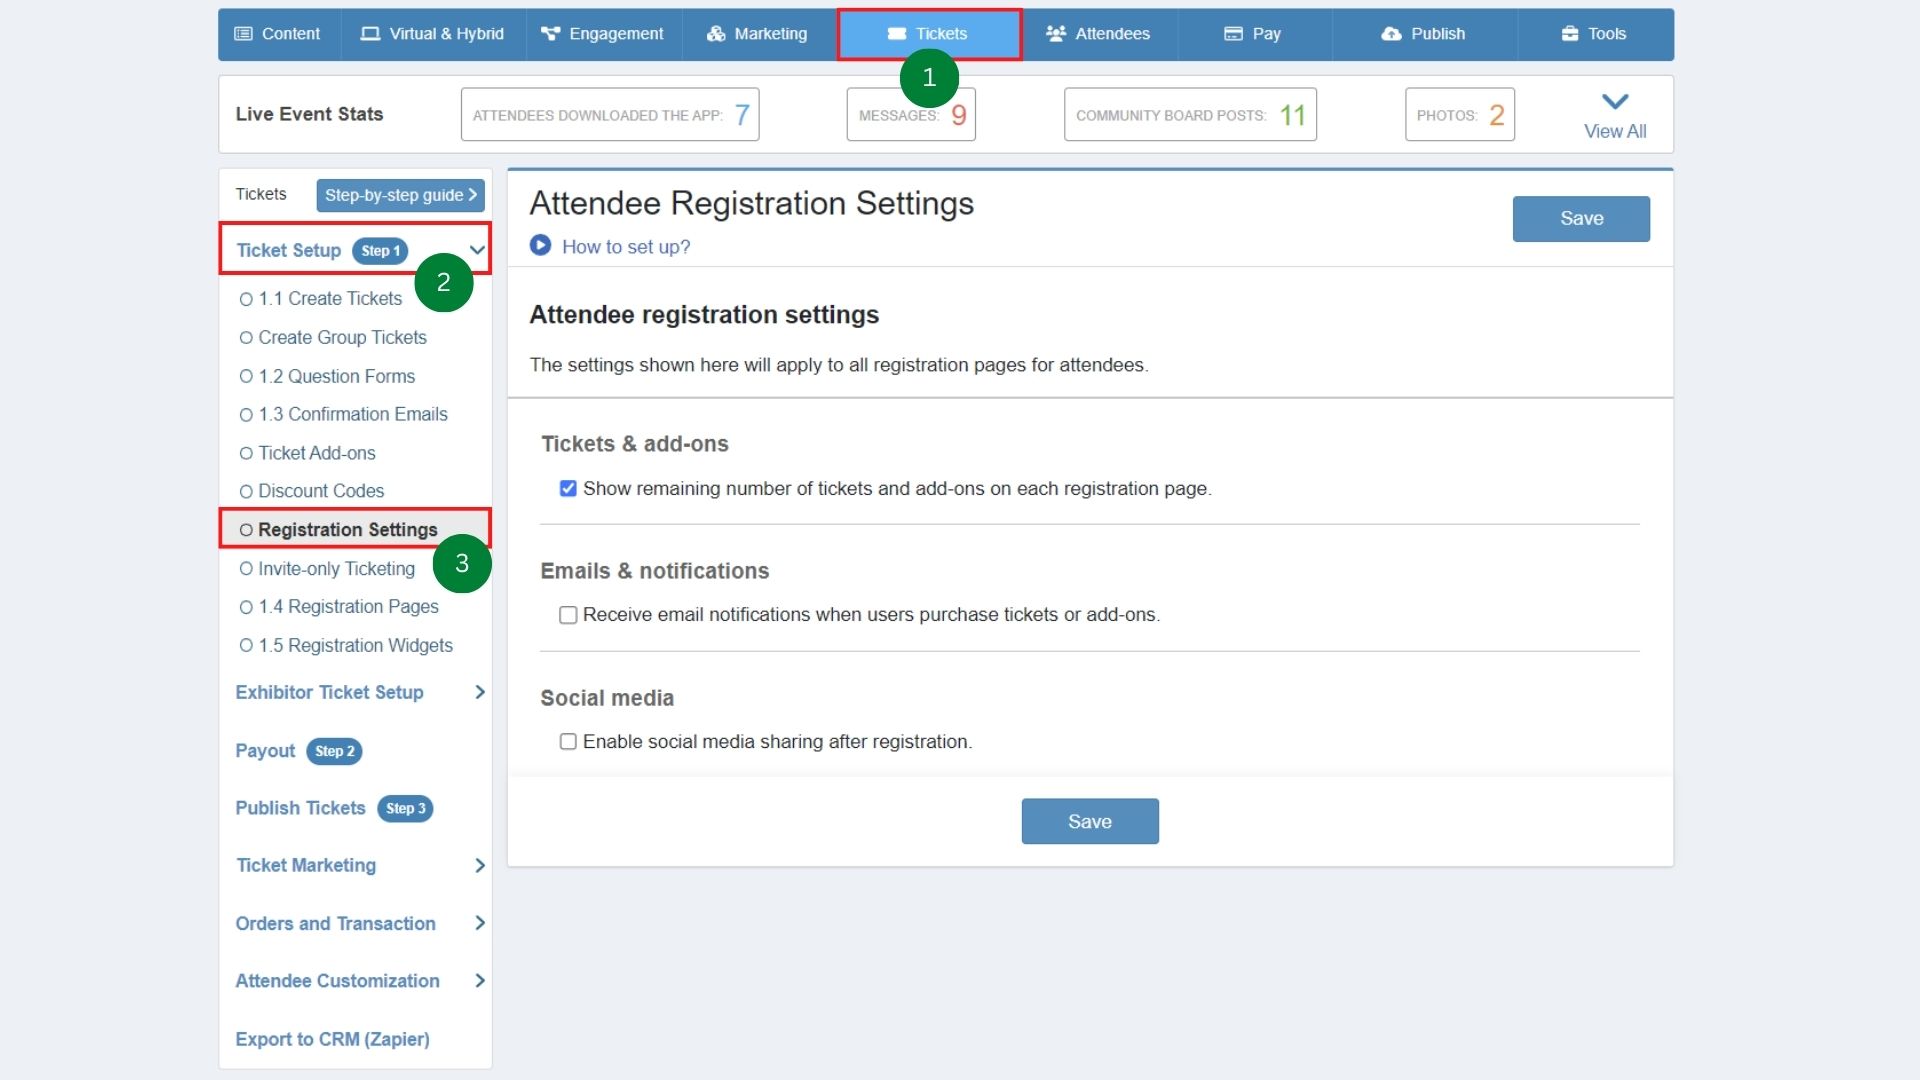Expand Exhibitor Ticket Setup section
The height and width of the screenshot is (1080, 1920).
click(480, 692)
